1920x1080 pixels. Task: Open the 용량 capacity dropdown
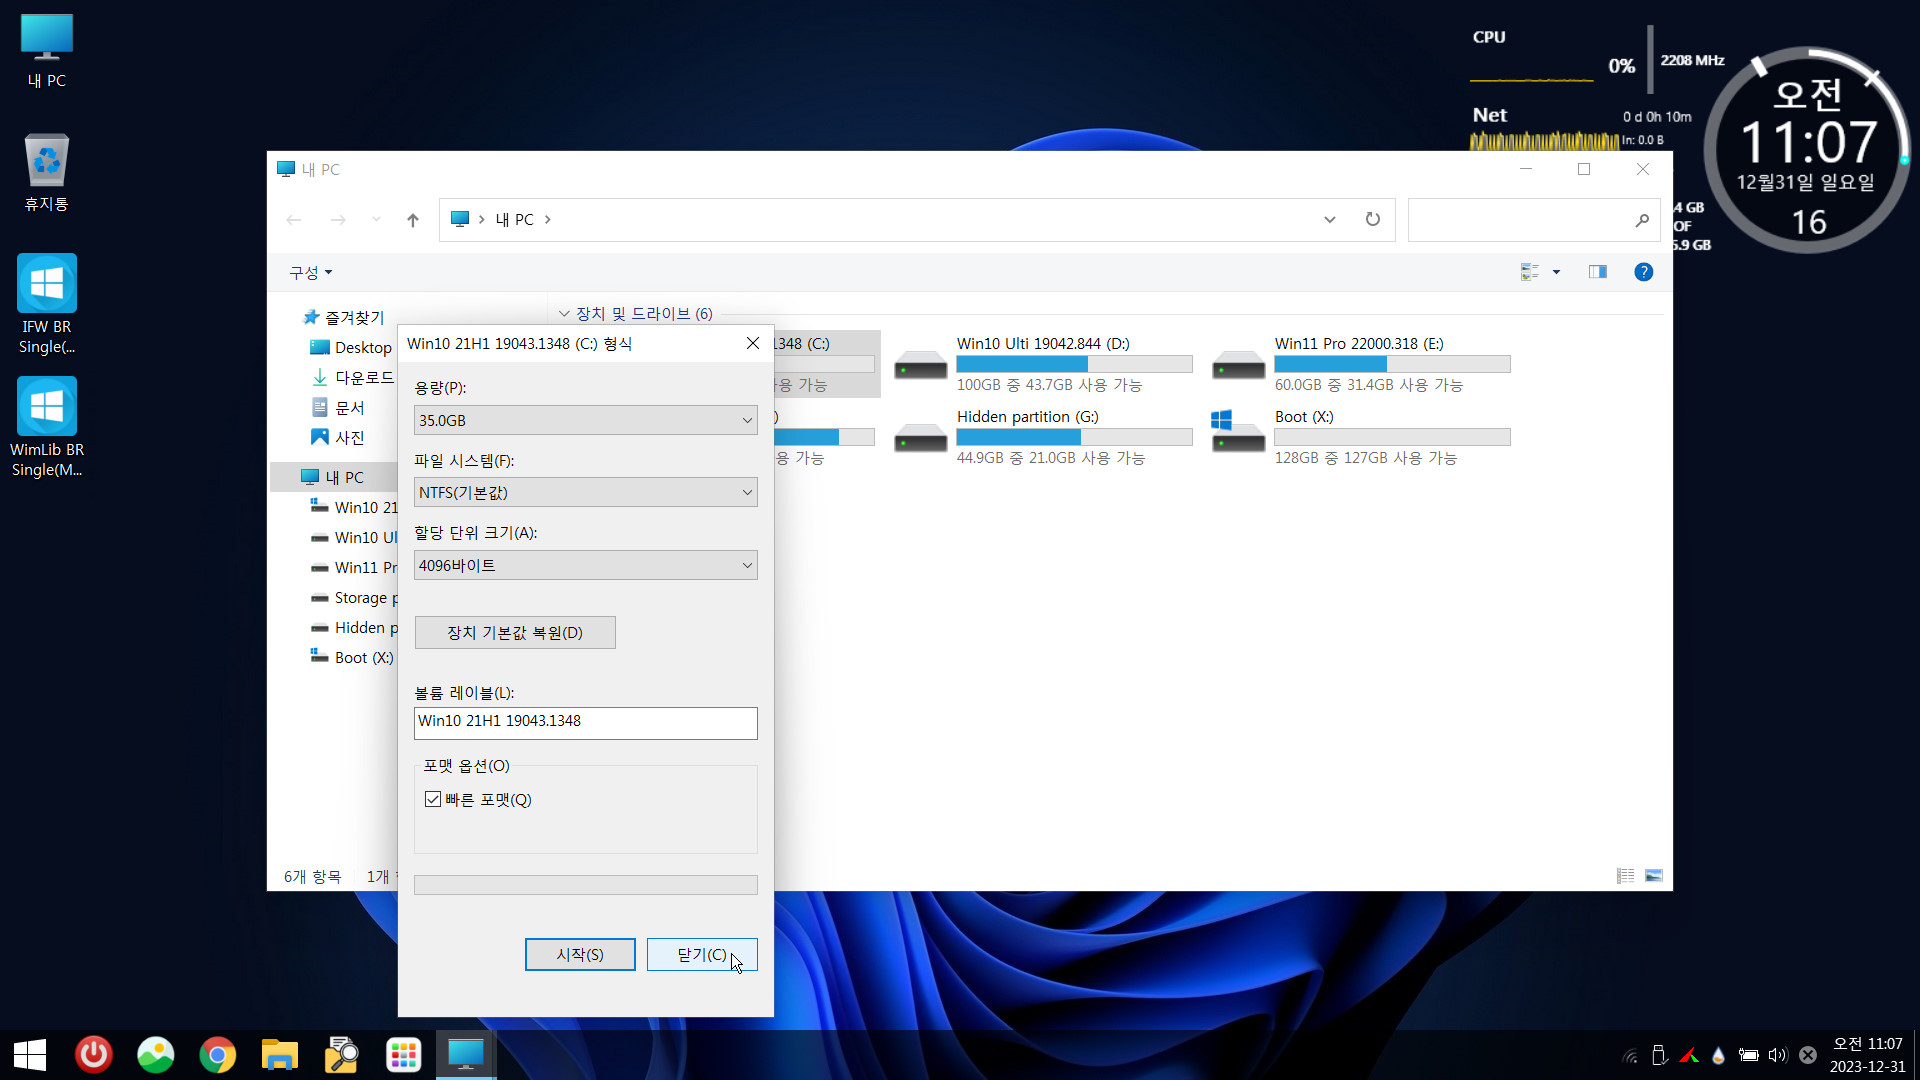[x=586, y=420]
